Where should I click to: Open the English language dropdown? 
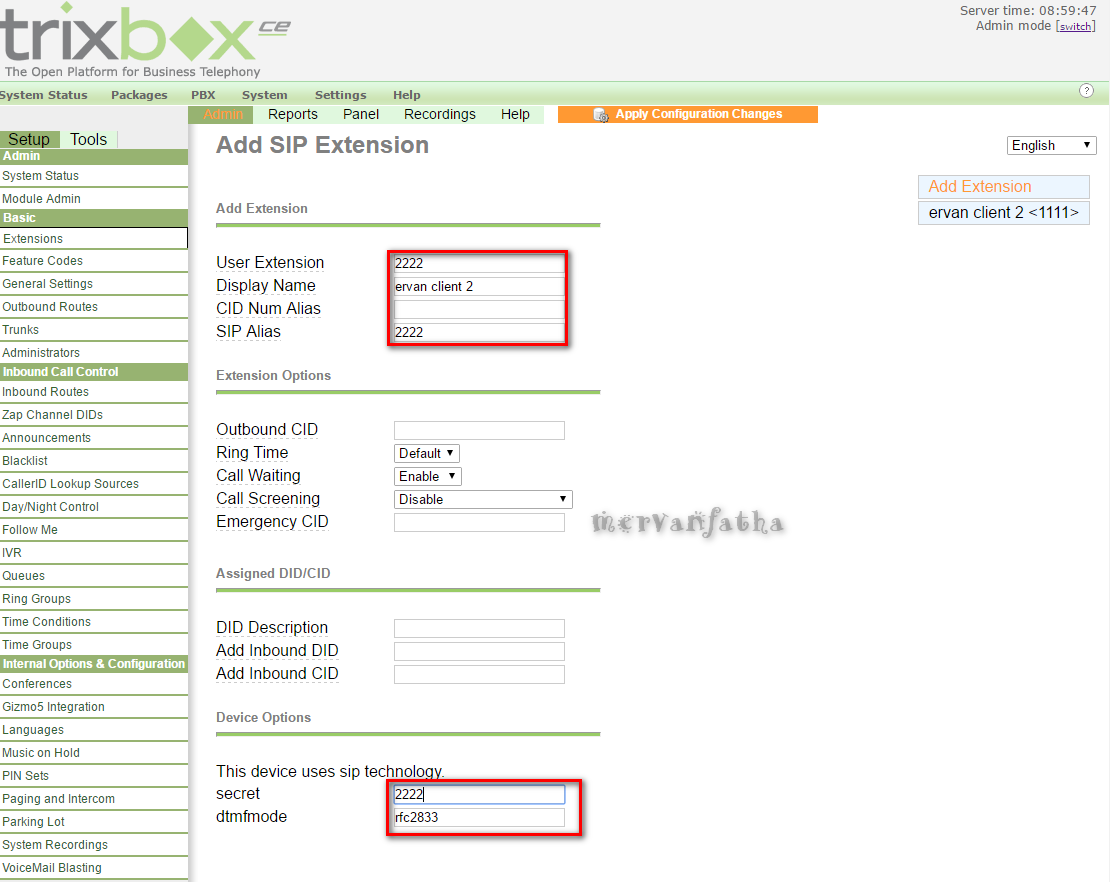tap(1051, 145)
